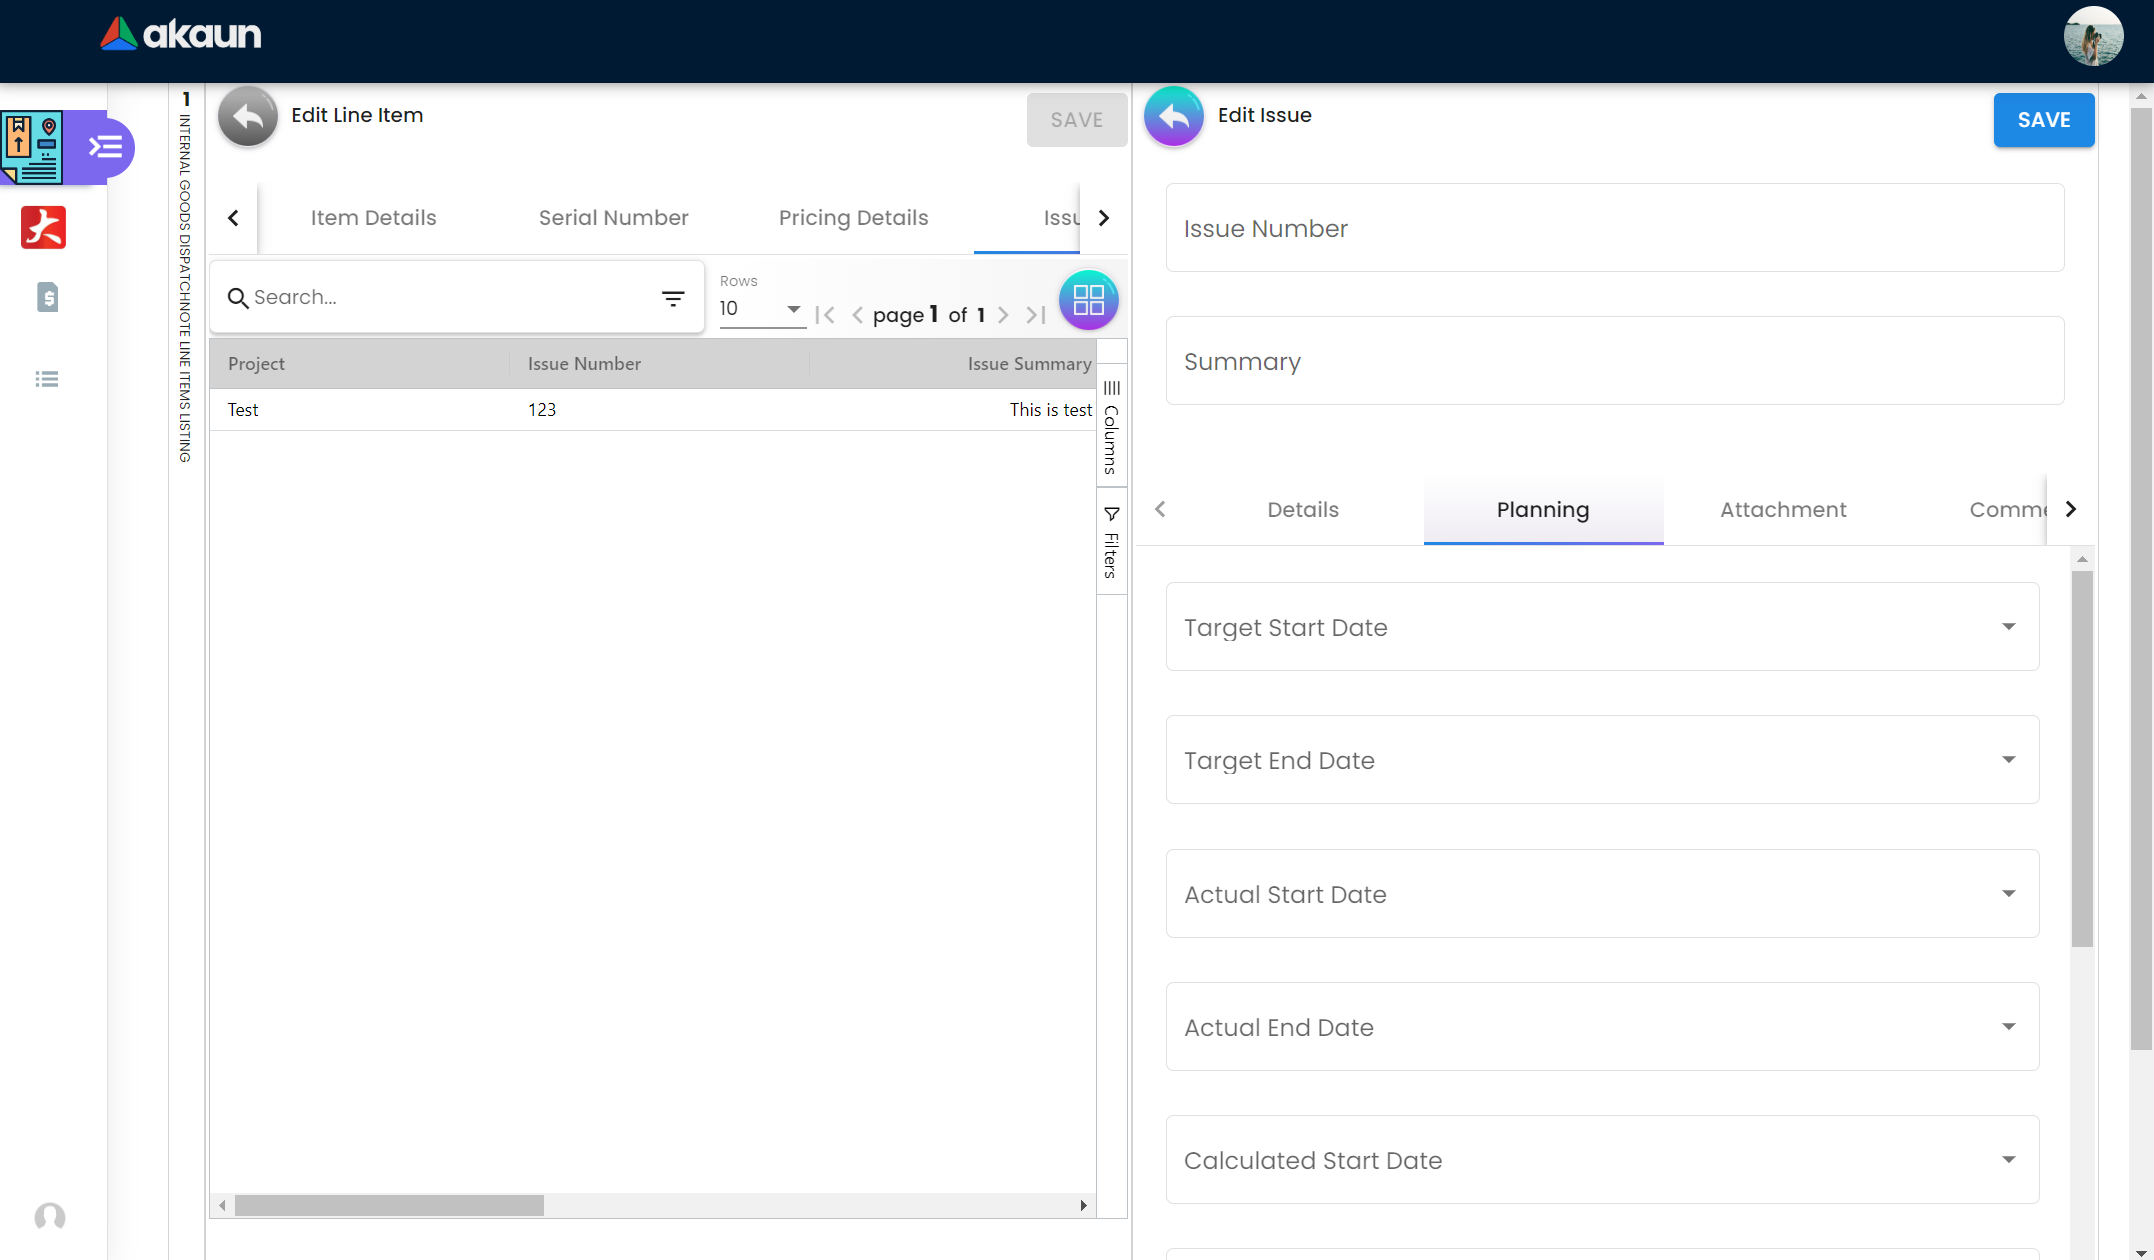Click the list icon in the sidebar

47,379
